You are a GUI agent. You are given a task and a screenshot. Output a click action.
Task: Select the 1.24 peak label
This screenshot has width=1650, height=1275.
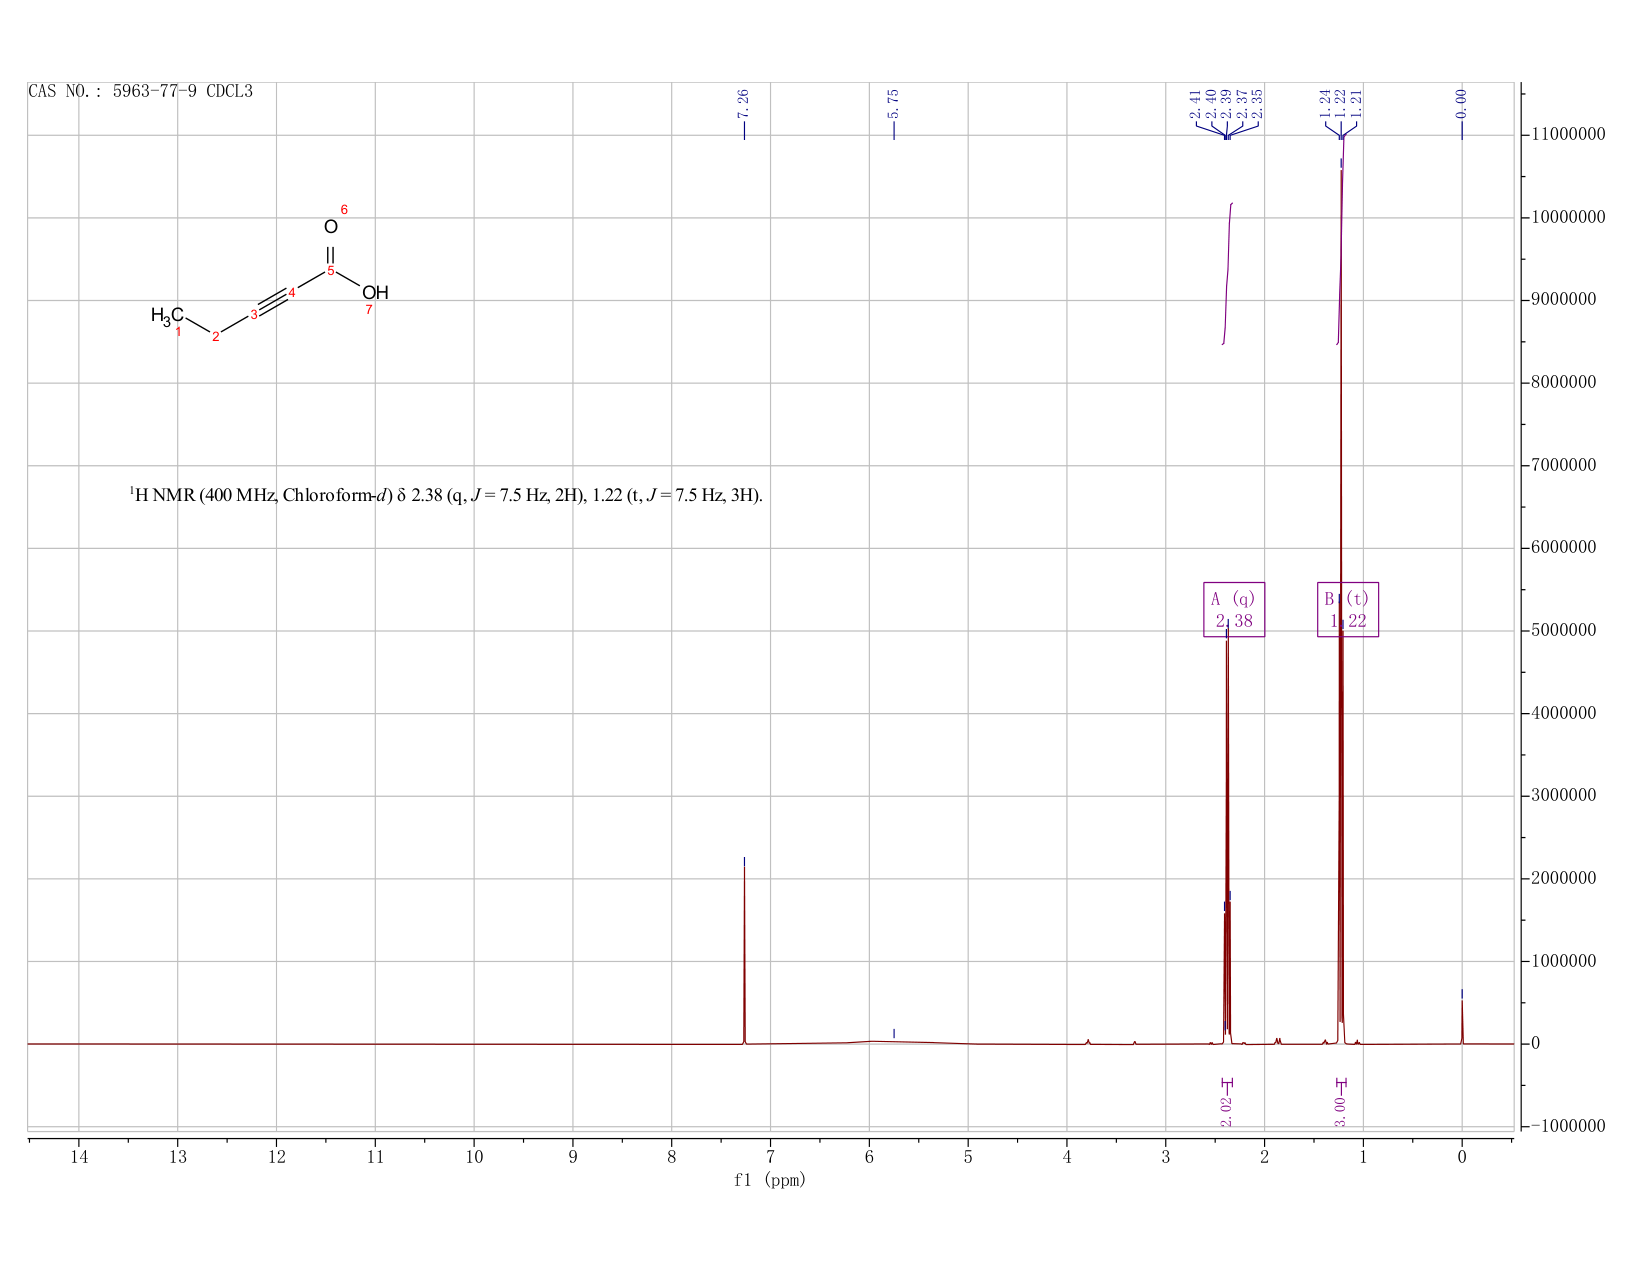pyautogui.click(x=1325, y=104)
